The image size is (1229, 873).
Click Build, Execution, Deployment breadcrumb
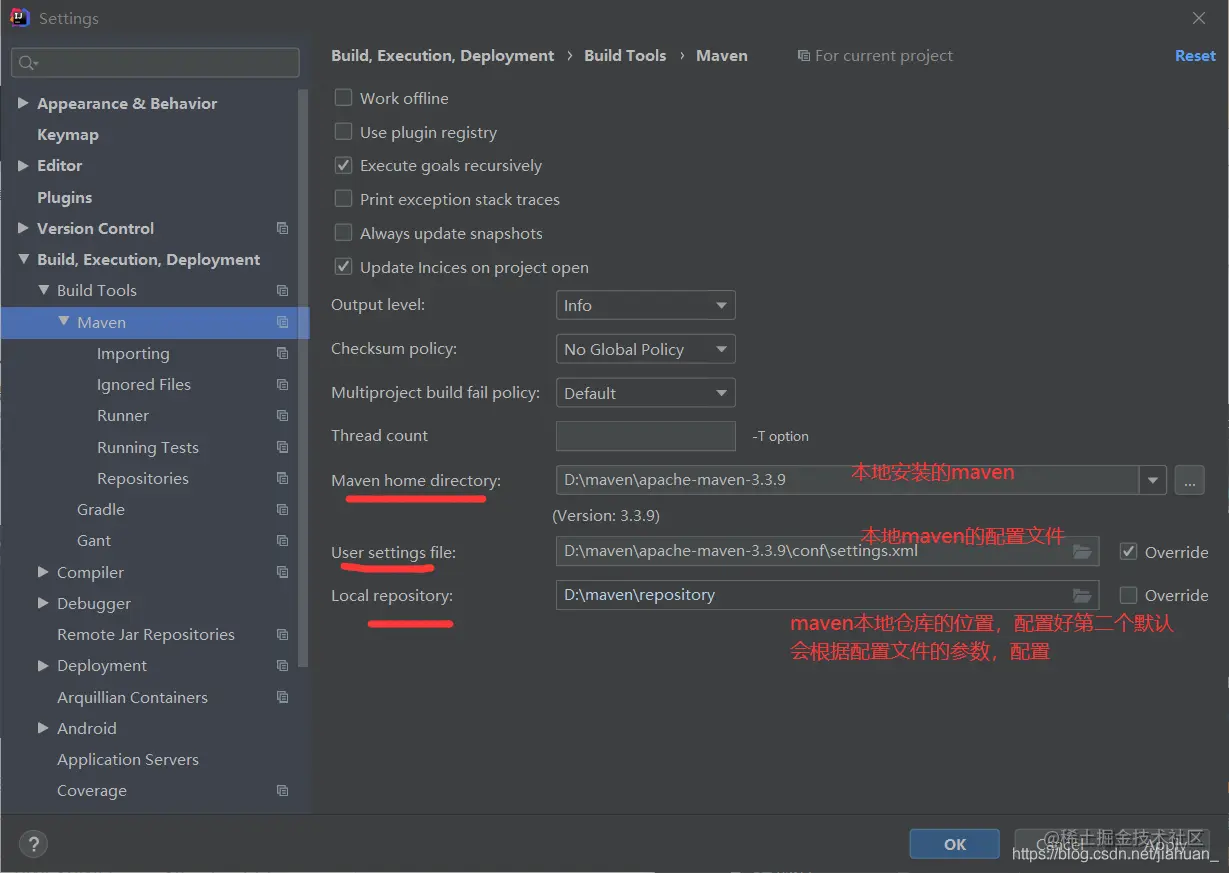pos(443,56)
